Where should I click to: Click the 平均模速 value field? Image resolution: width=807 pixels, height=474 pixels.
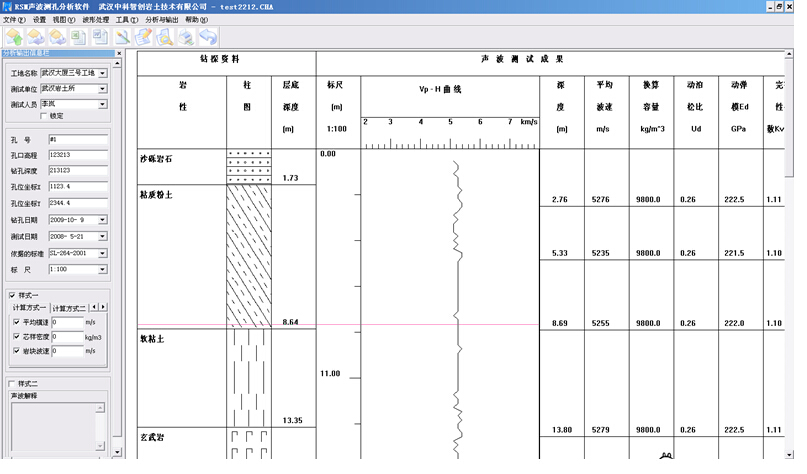pyautogui.click(x=66, y=323)
